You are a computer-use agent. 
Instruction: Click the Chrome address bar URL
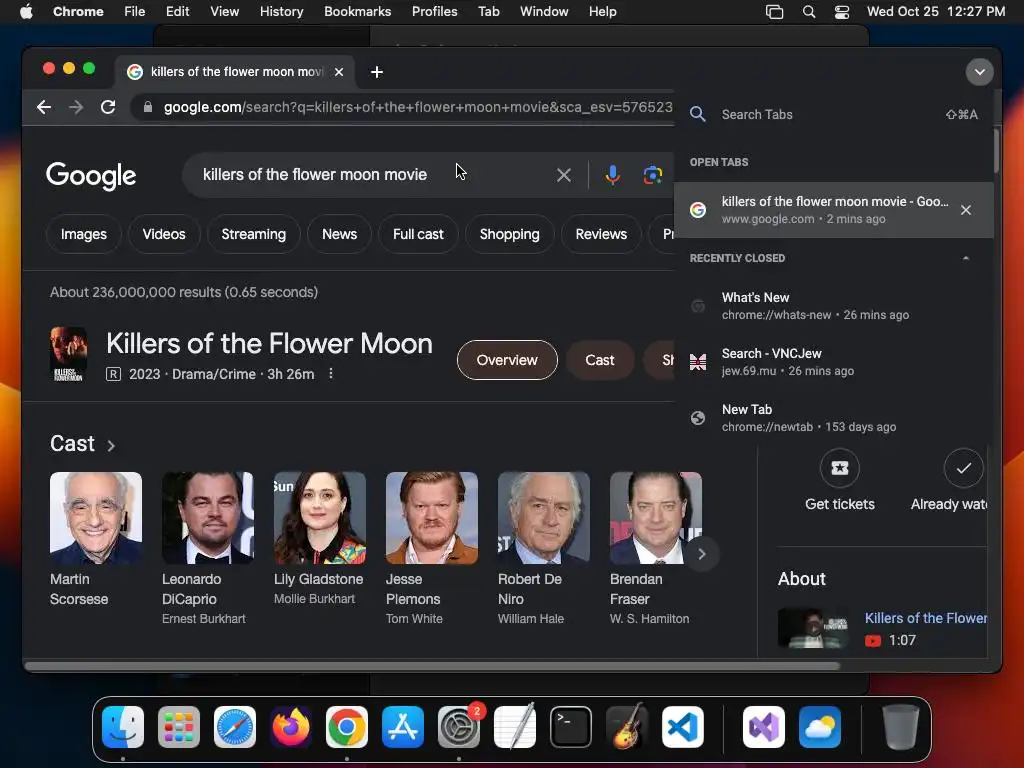coord(418,107)
